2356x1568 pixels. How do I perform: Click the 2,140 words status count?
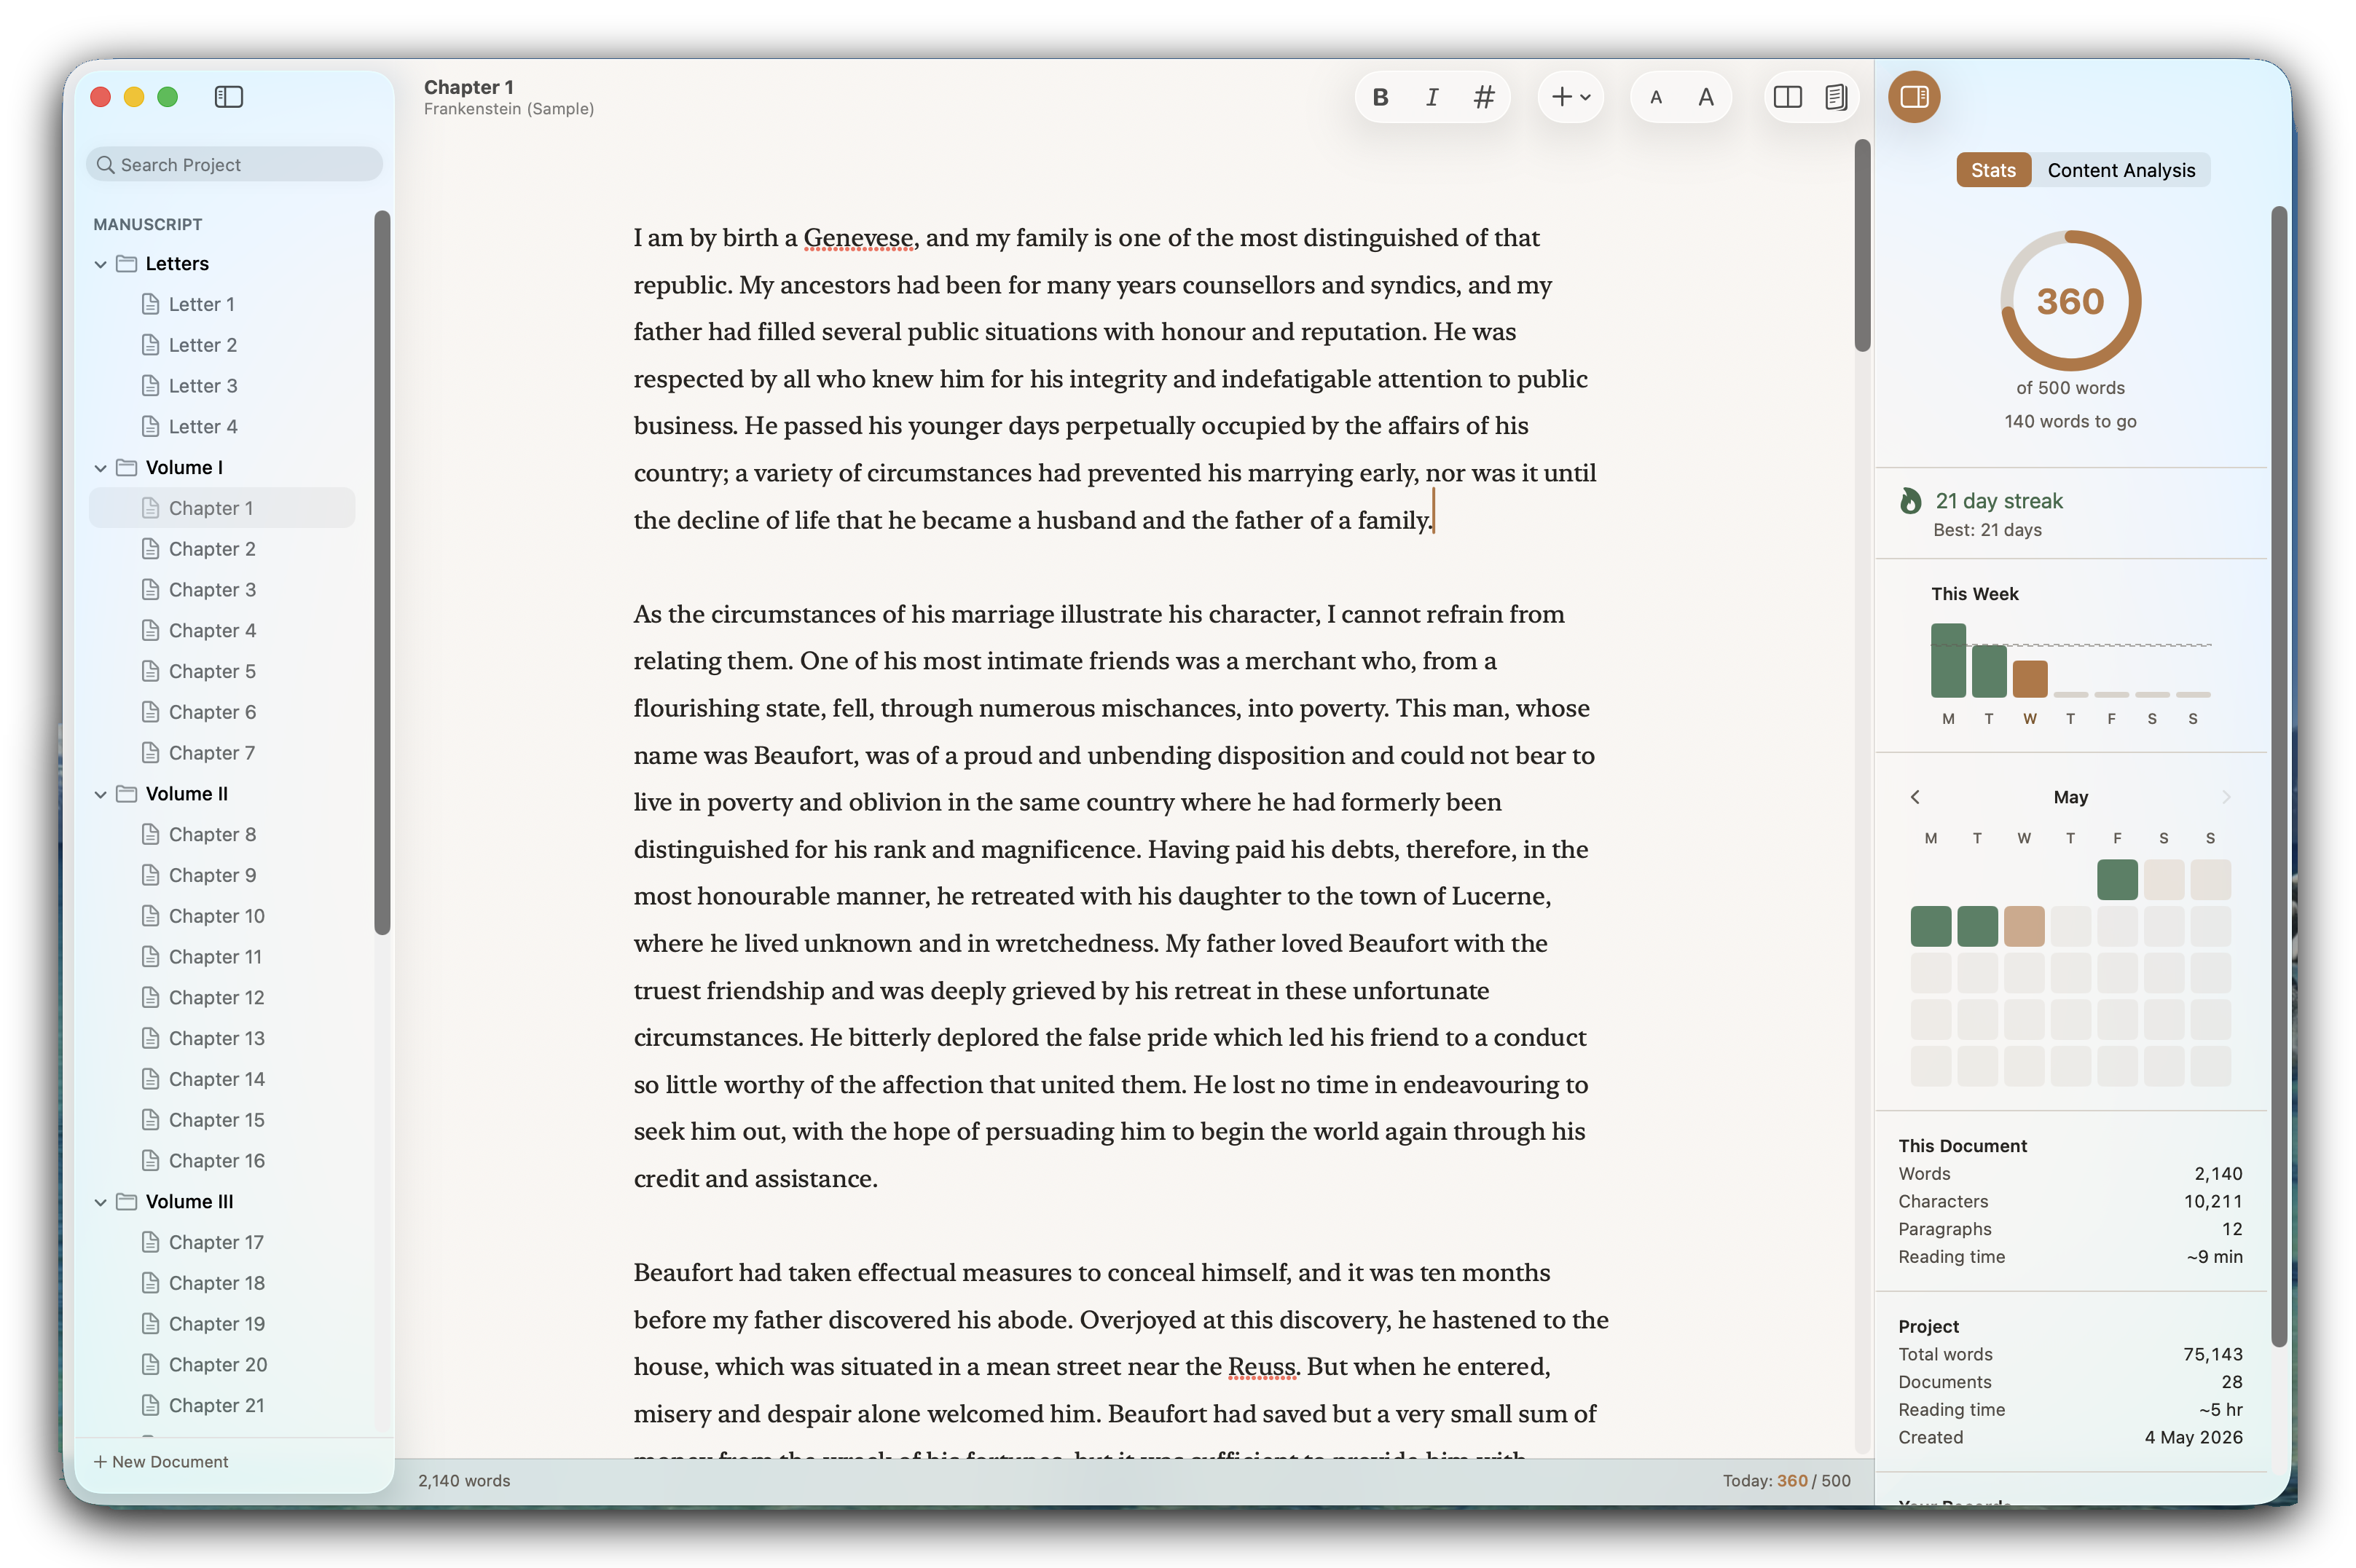click(x=464, y=1481)
